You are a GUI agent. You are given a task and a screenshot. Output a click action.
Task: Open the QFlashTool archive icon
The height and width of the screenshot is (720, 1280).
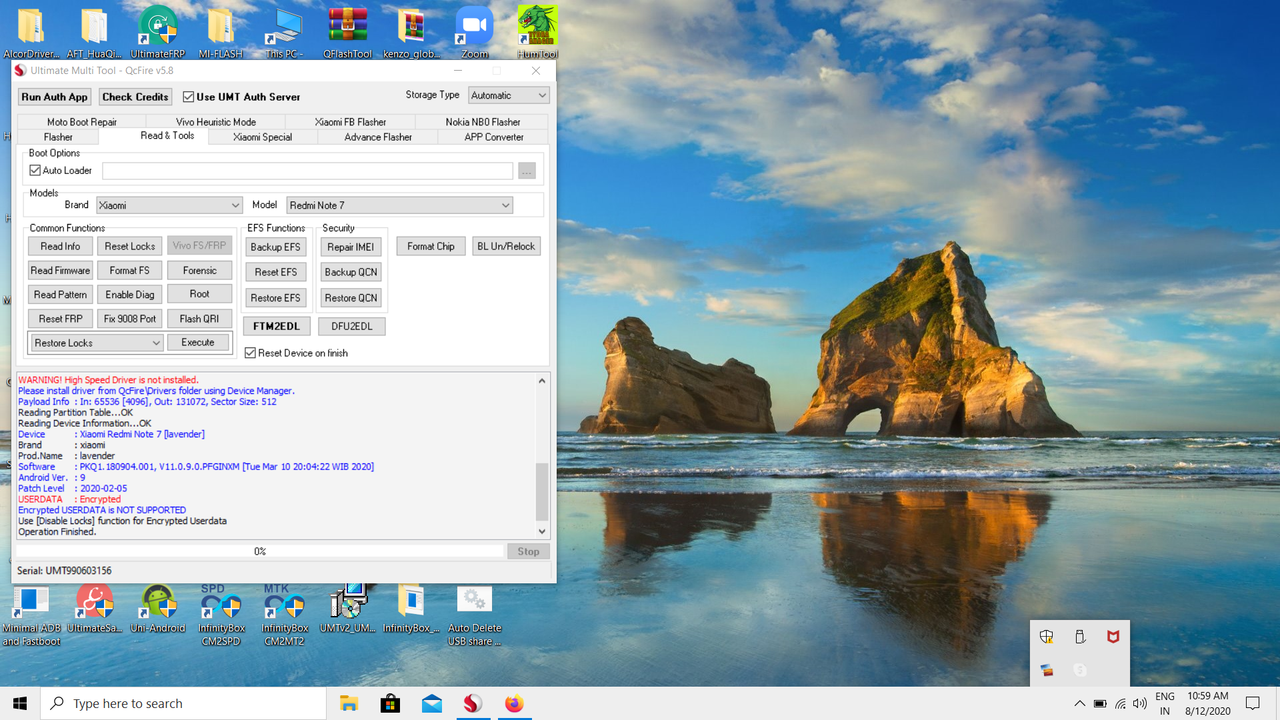tap(347, 30)
